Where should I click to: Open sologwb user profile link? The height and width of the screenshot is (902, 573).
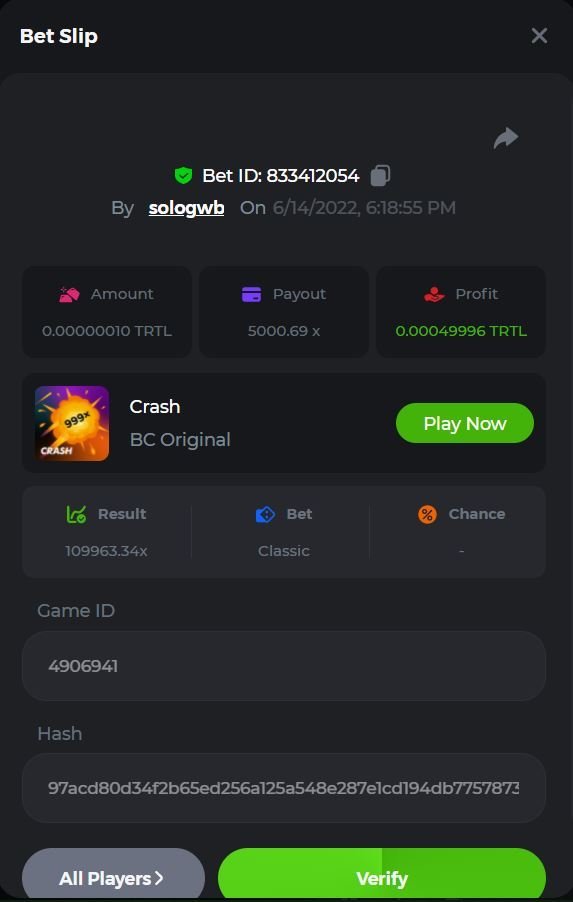click(186, 208)
